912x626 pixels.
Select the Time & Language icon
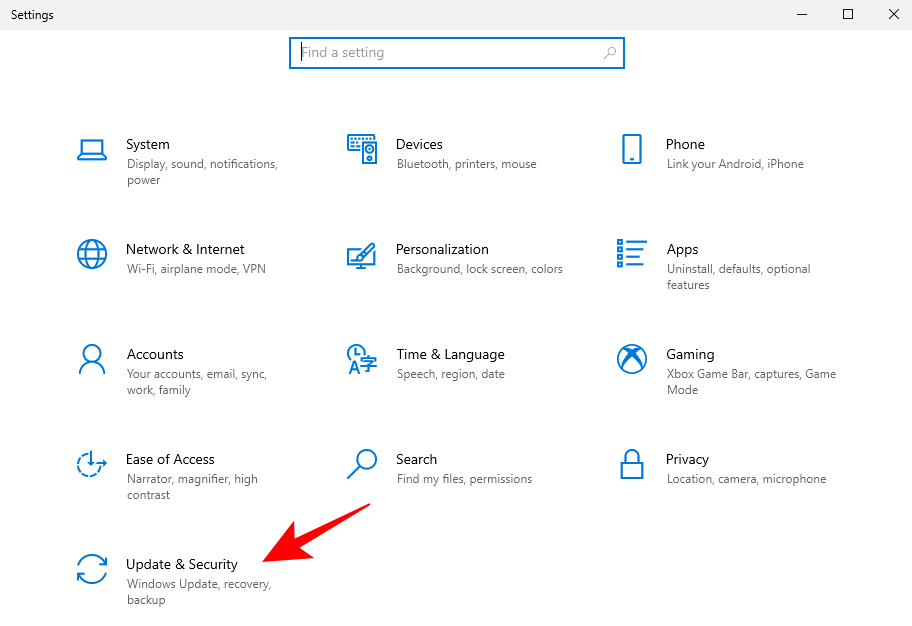[361, 358]
